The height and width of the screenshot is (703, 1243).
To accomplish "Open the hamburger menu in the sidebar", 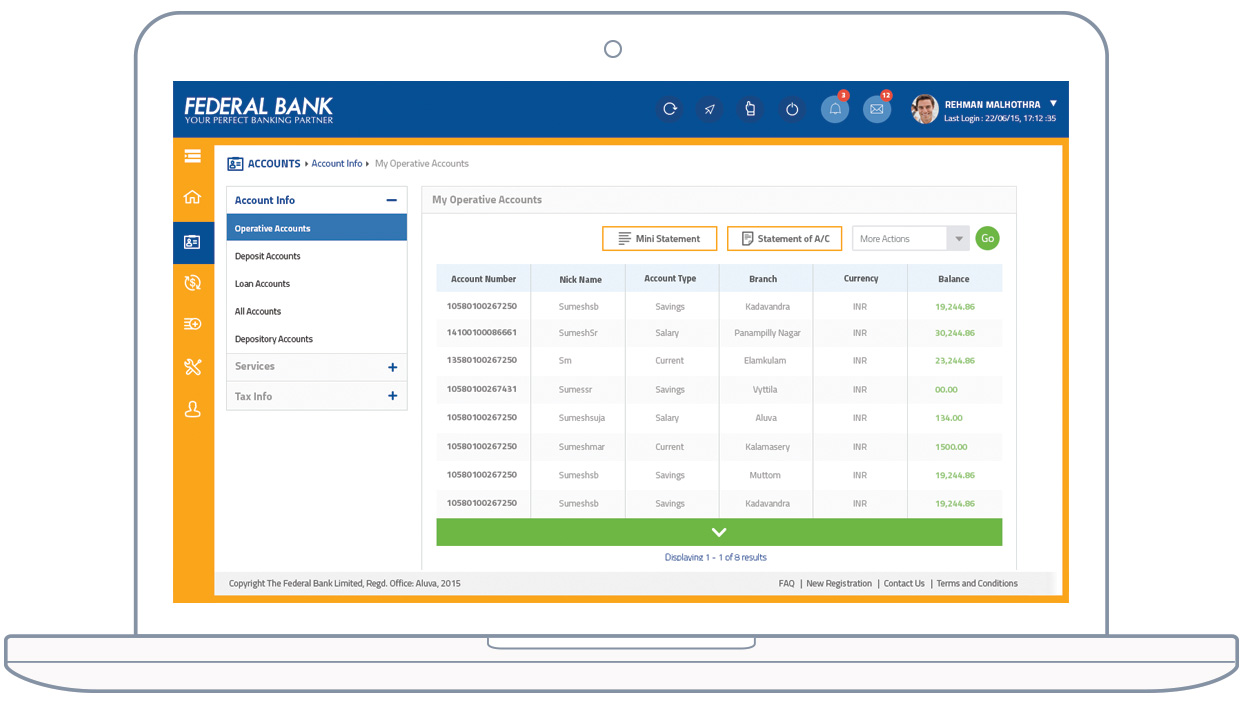I will pos(193,156).
